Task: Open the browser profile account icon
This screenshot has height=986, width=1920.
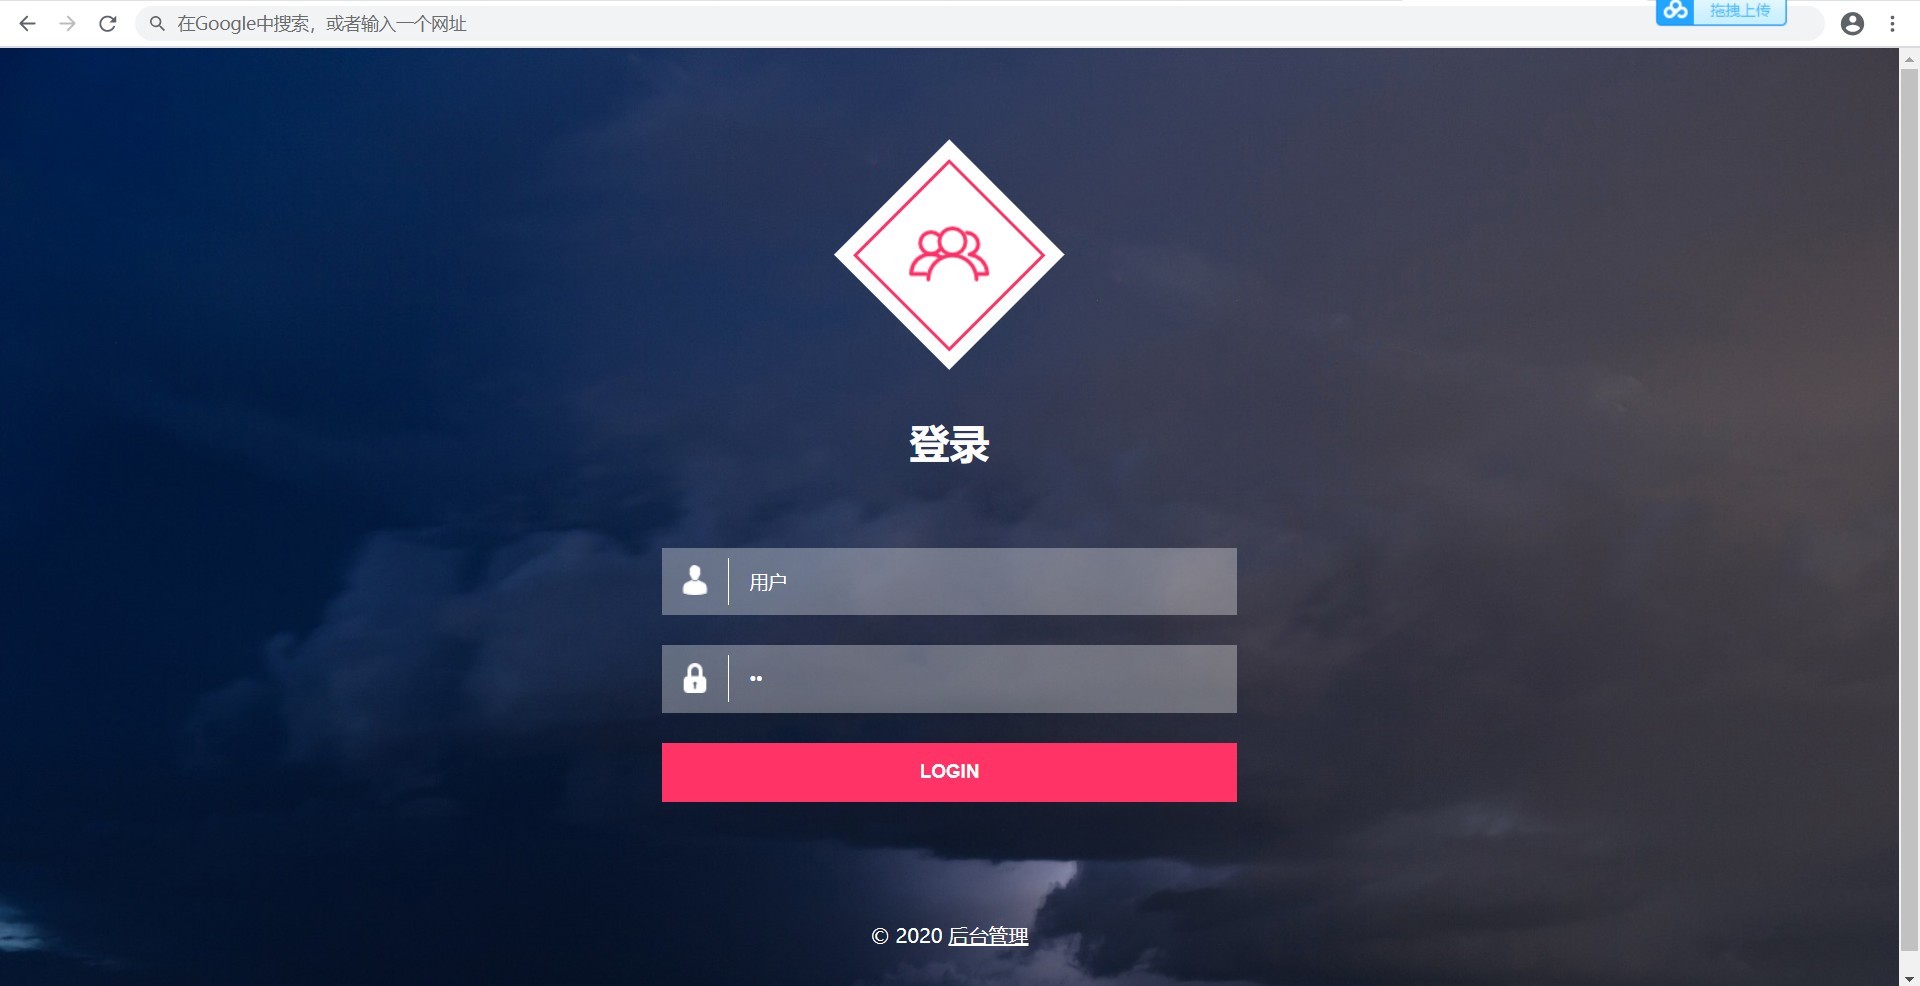Action: (1852, 24)
